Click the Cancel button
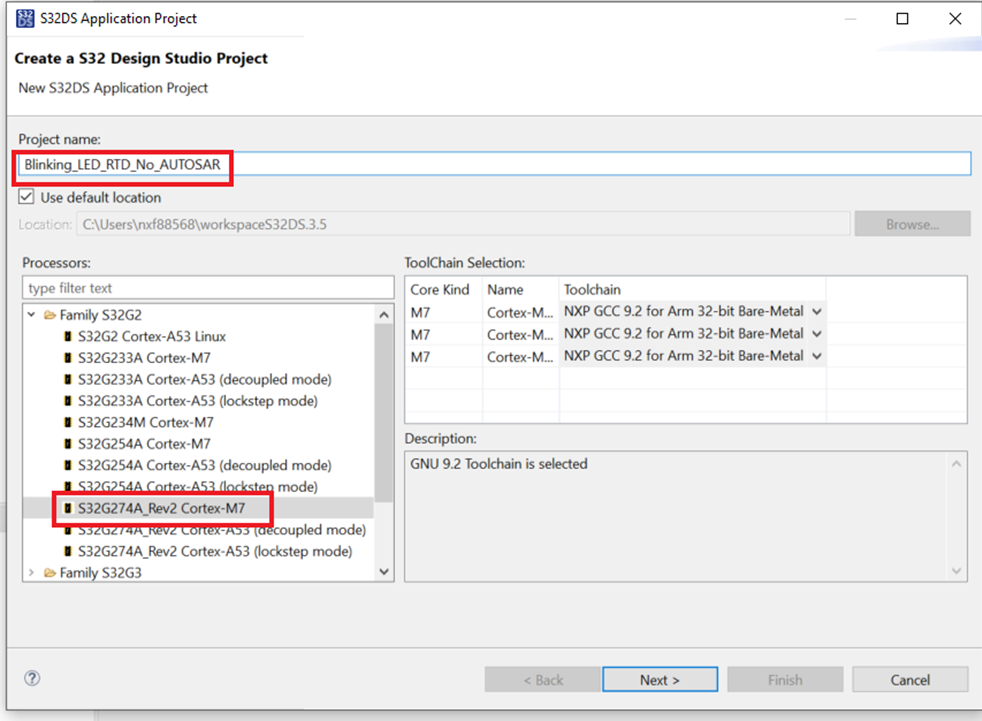Image resolution: width=982 pixels, height=721 pixels. pyautogui.click(x=910, y=680)
